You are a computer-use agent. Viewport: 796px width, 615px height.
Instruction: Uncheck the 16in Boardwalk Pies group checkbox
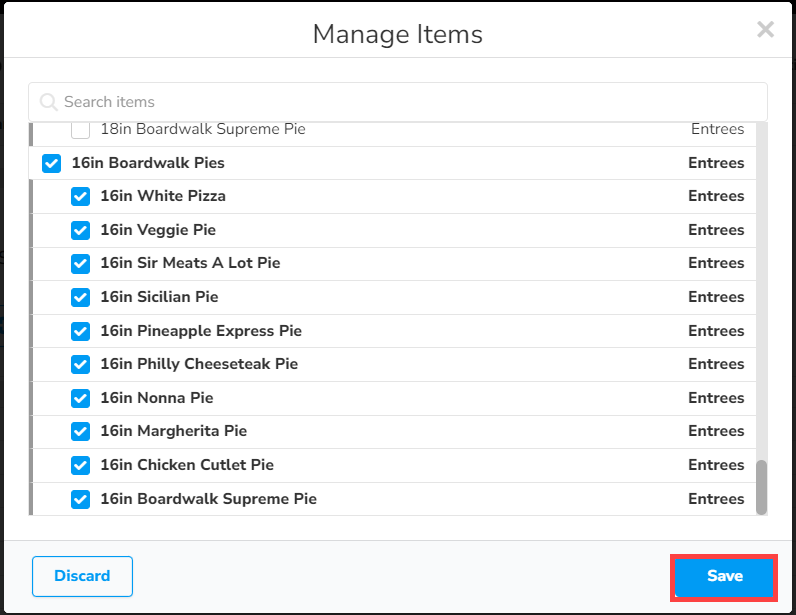coord(52,163)
